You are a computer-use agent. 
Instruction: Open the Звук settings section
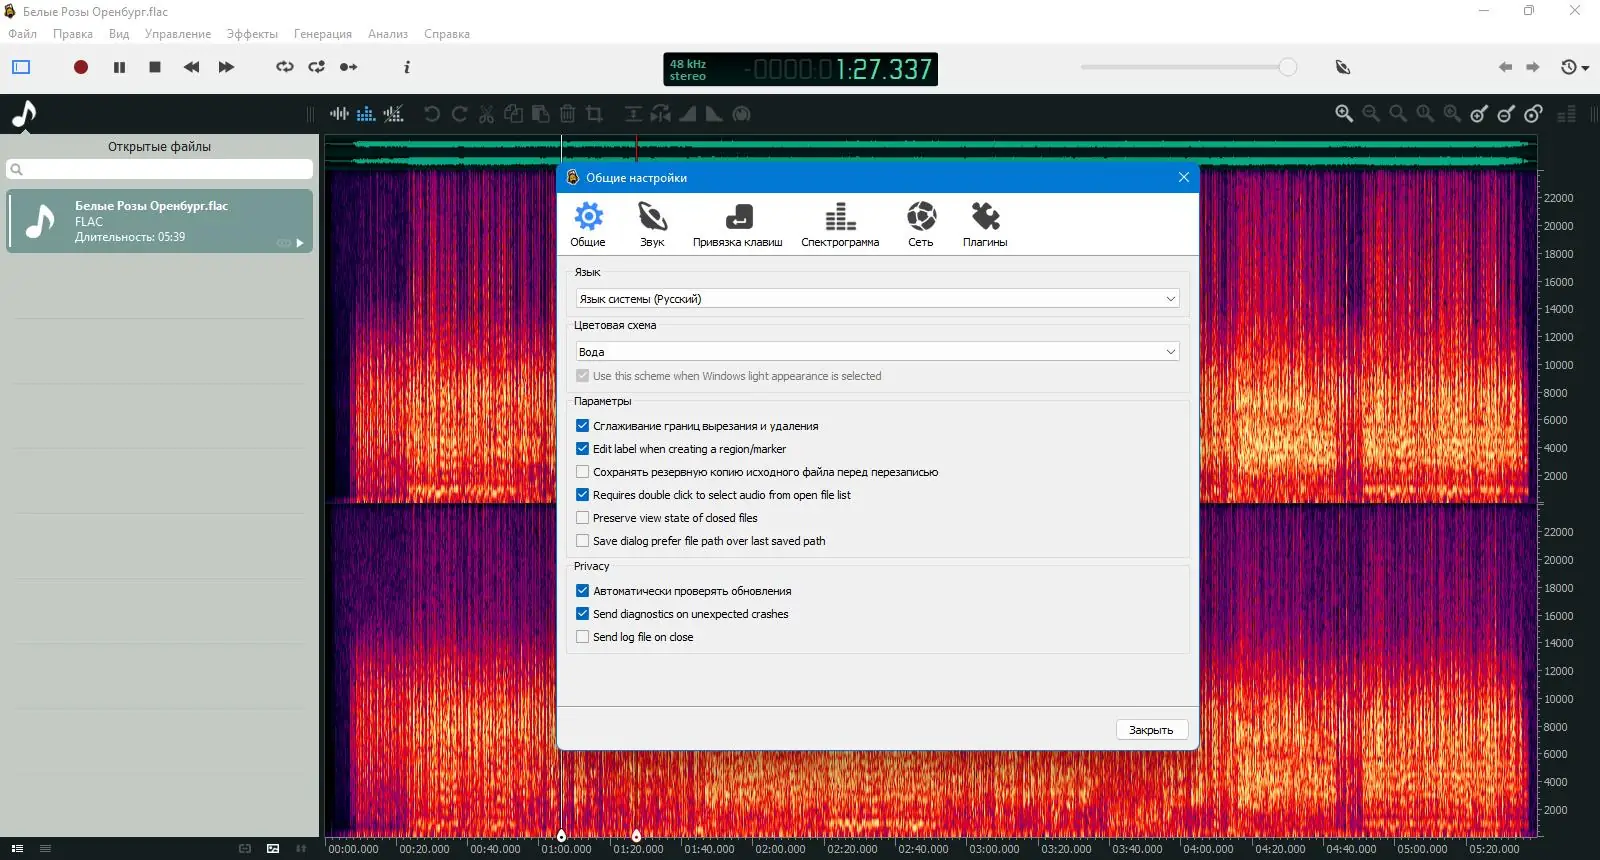pyautogui.click(x=652, y=224)
